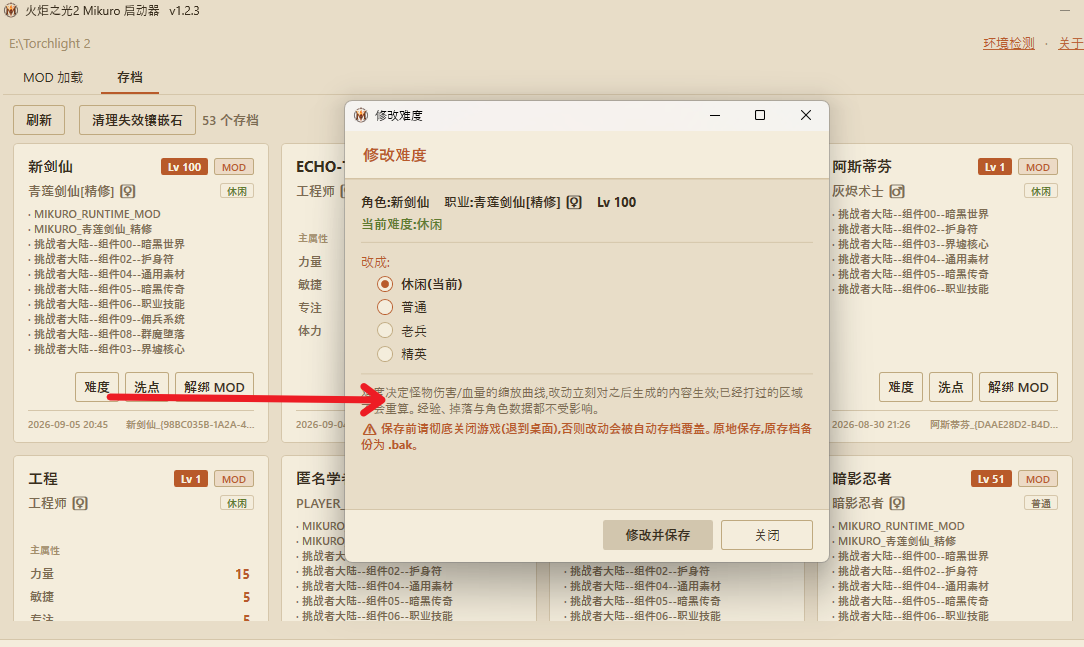Click the 力量 value 15 in the 工程 card

tap(242, 574)
